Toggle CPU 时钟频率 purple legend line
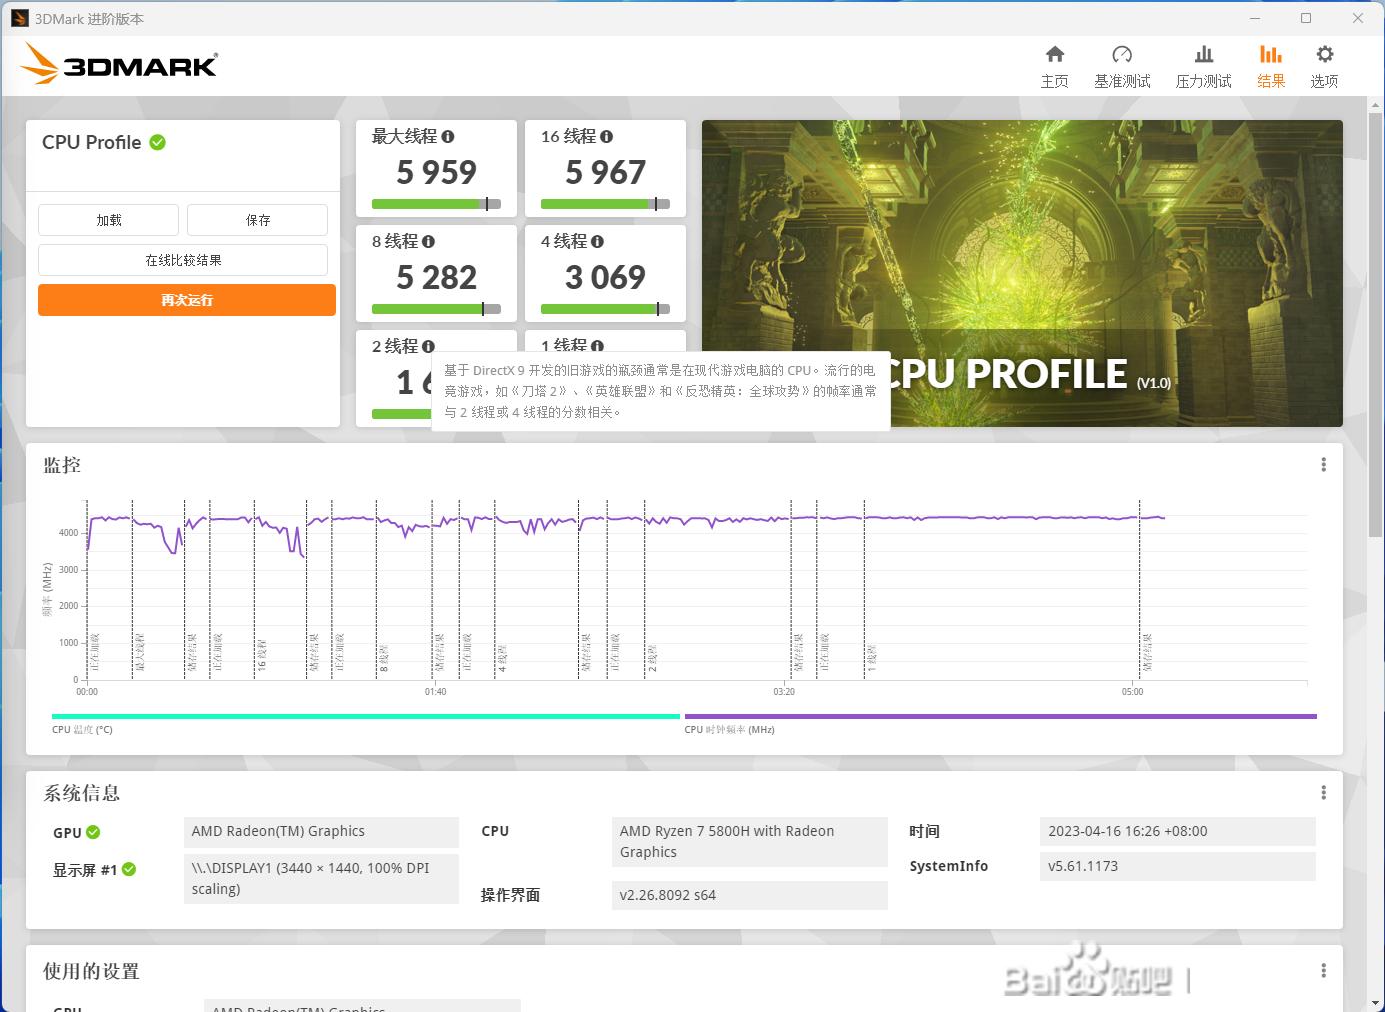1385x1012 pixels. click(1000, 716)
